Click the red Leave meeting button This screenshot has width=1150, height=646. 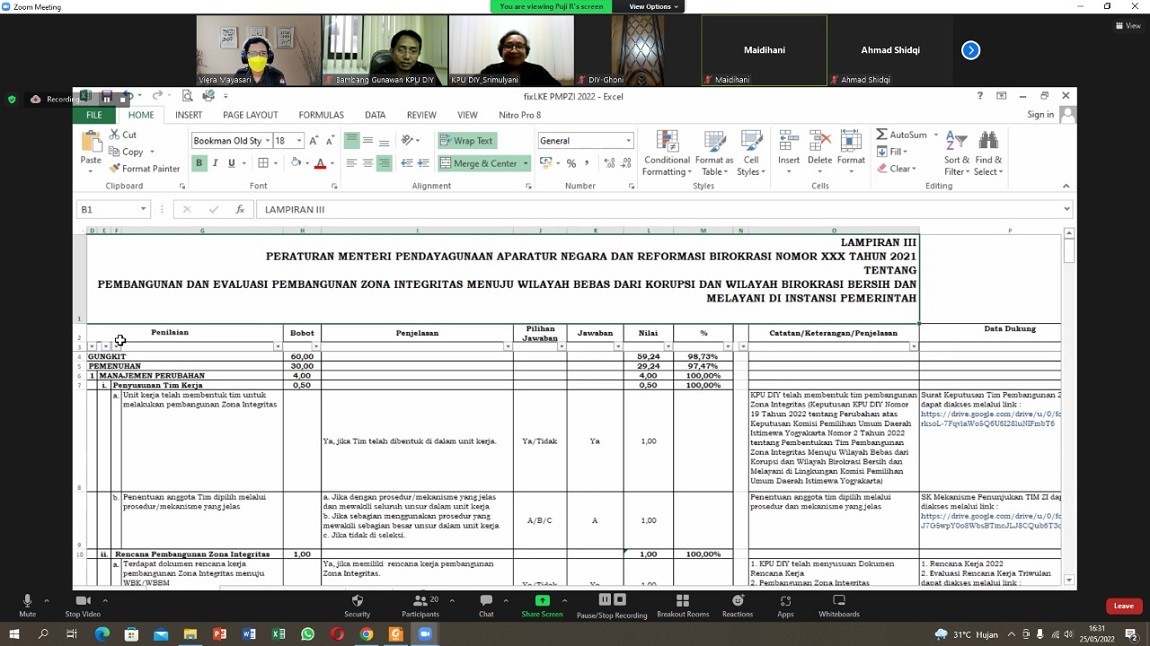tap(1124, 606)
